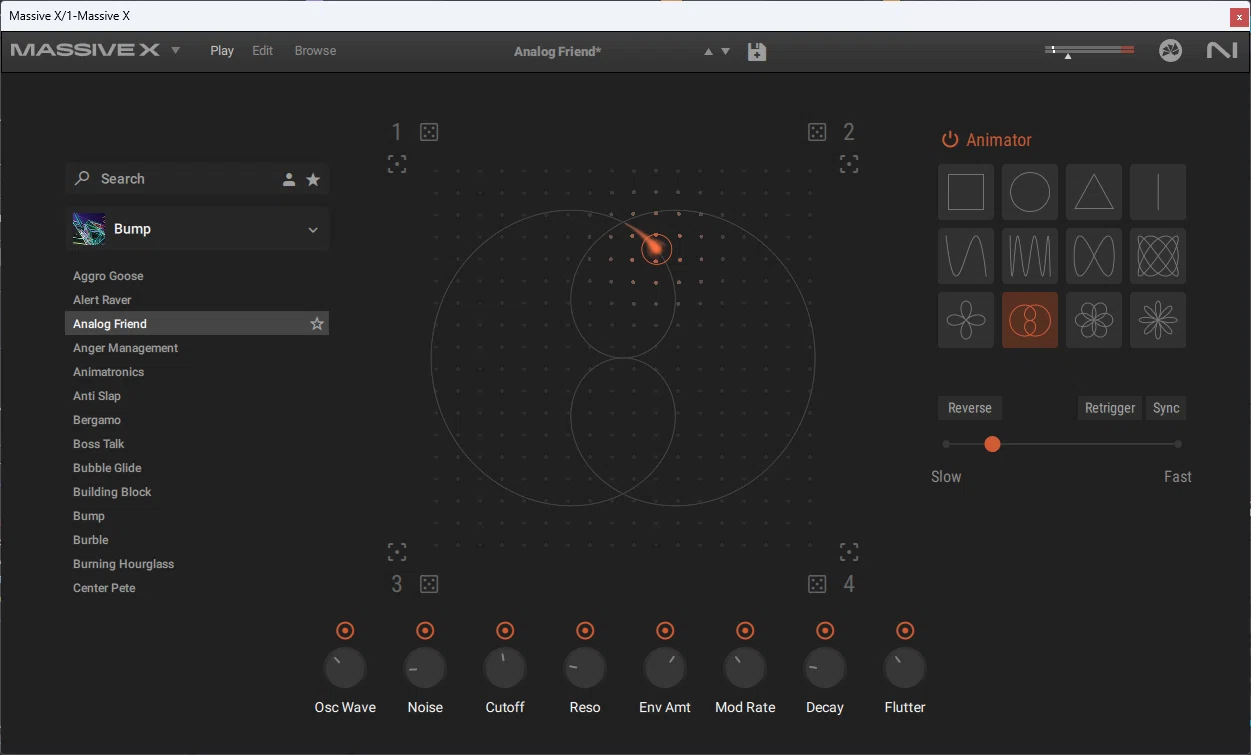Select the eight-petal star animator path
Image resolution: width=1251 pixels, height=755 pixels.
point(1158,320)
